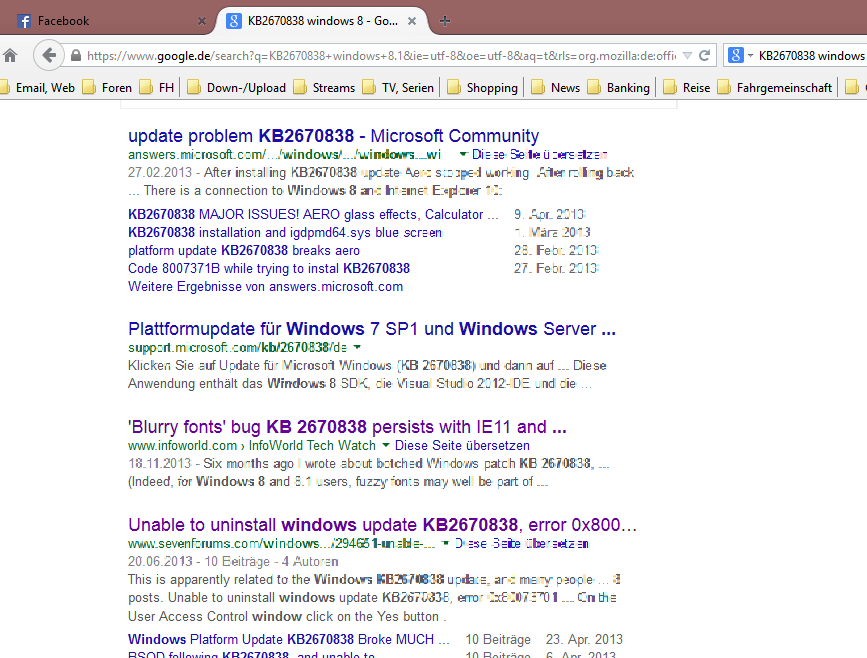Open the Down-/Upload bookmarks folder
Viewport: 867px width, 658px height.
[237, 87]
